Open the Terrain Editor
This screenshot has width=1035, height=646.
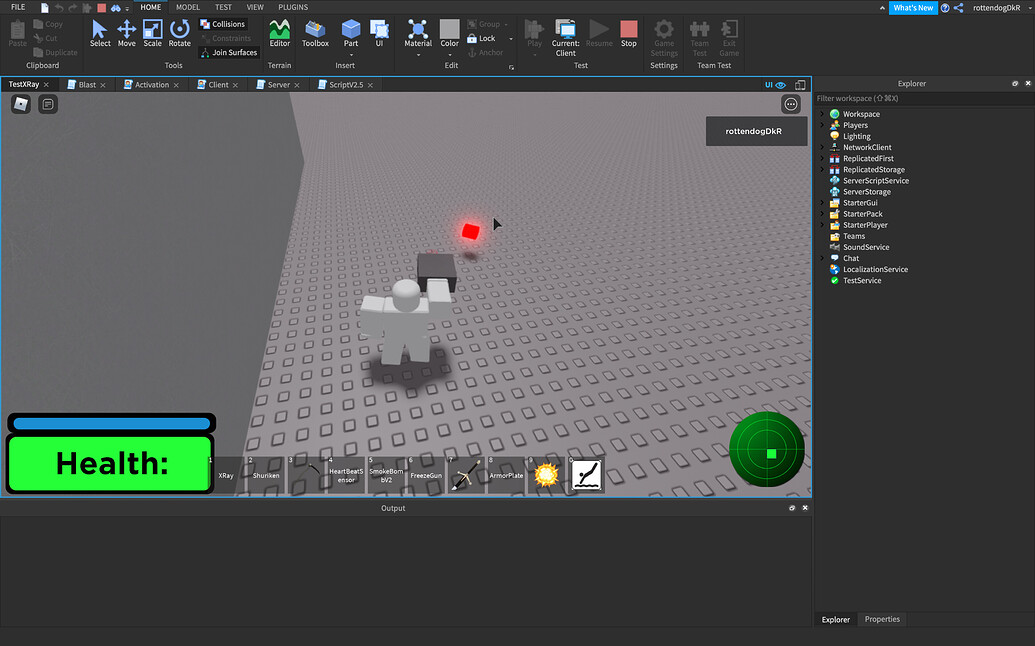(279, 33)
